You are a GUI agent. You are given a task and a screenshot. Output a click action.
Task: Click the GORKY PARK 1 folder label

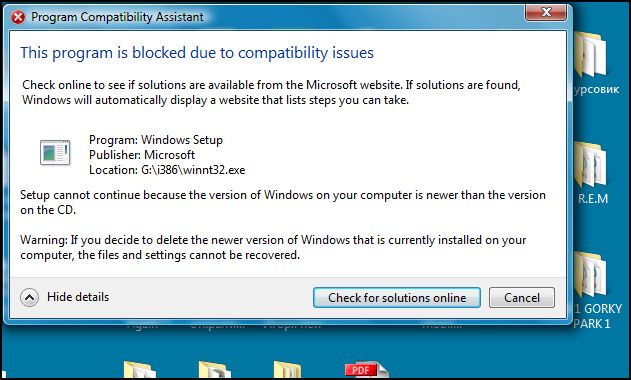pos(597,316)
